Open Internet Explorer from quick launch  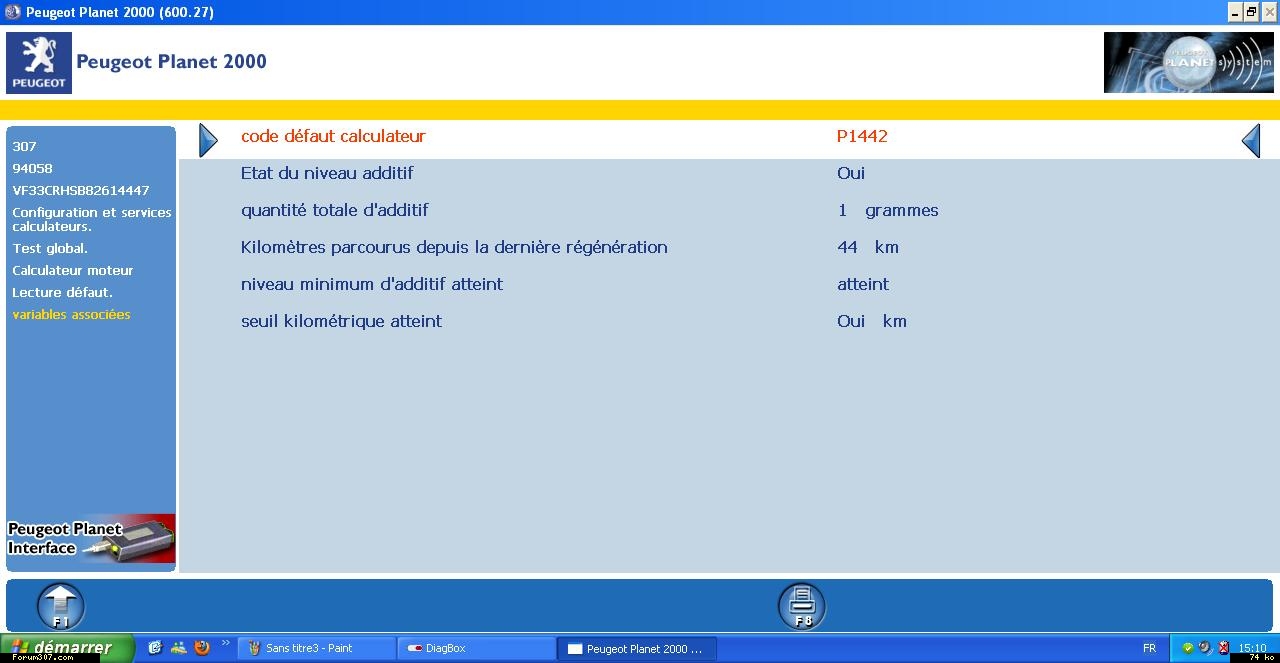coord(155,648)
